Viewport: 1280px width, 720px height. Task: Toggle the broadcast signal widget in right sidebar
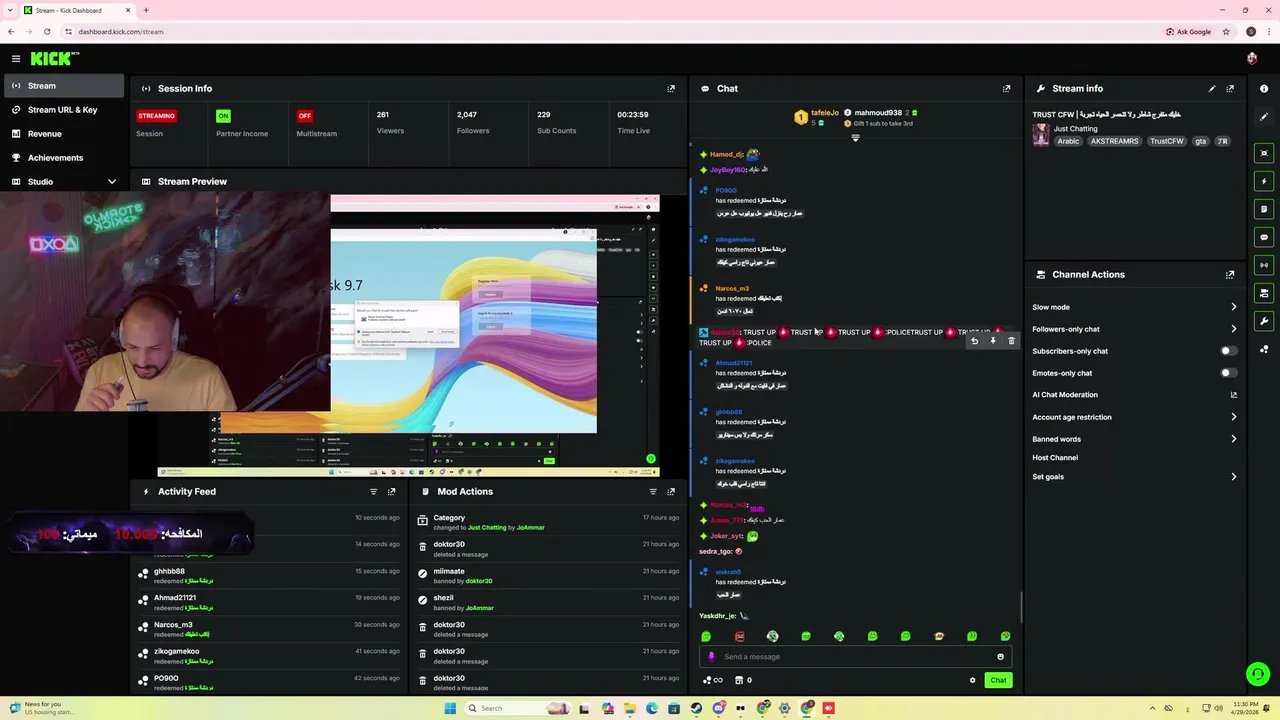point(1264,265)
